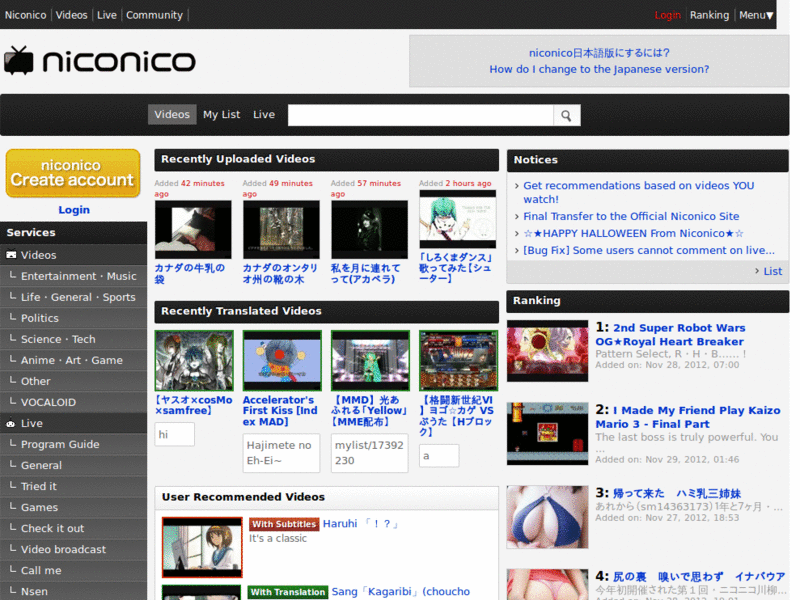Open the HAPPY HALLOWEEN From Niconico notice
Viewport: 800px width, 600px height.
[x=633, y=233]
